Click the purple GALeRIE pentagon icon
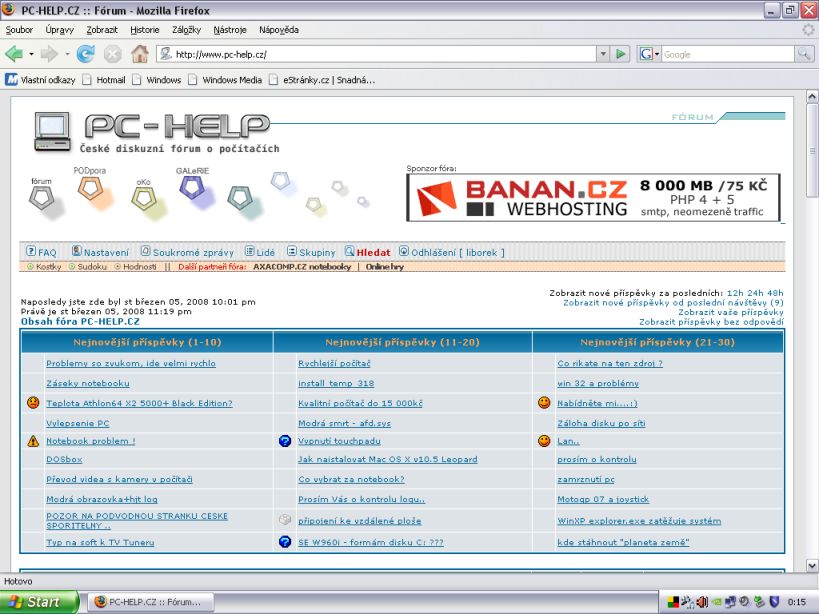Viewport: 819px width, 614px height. point(192,187)
